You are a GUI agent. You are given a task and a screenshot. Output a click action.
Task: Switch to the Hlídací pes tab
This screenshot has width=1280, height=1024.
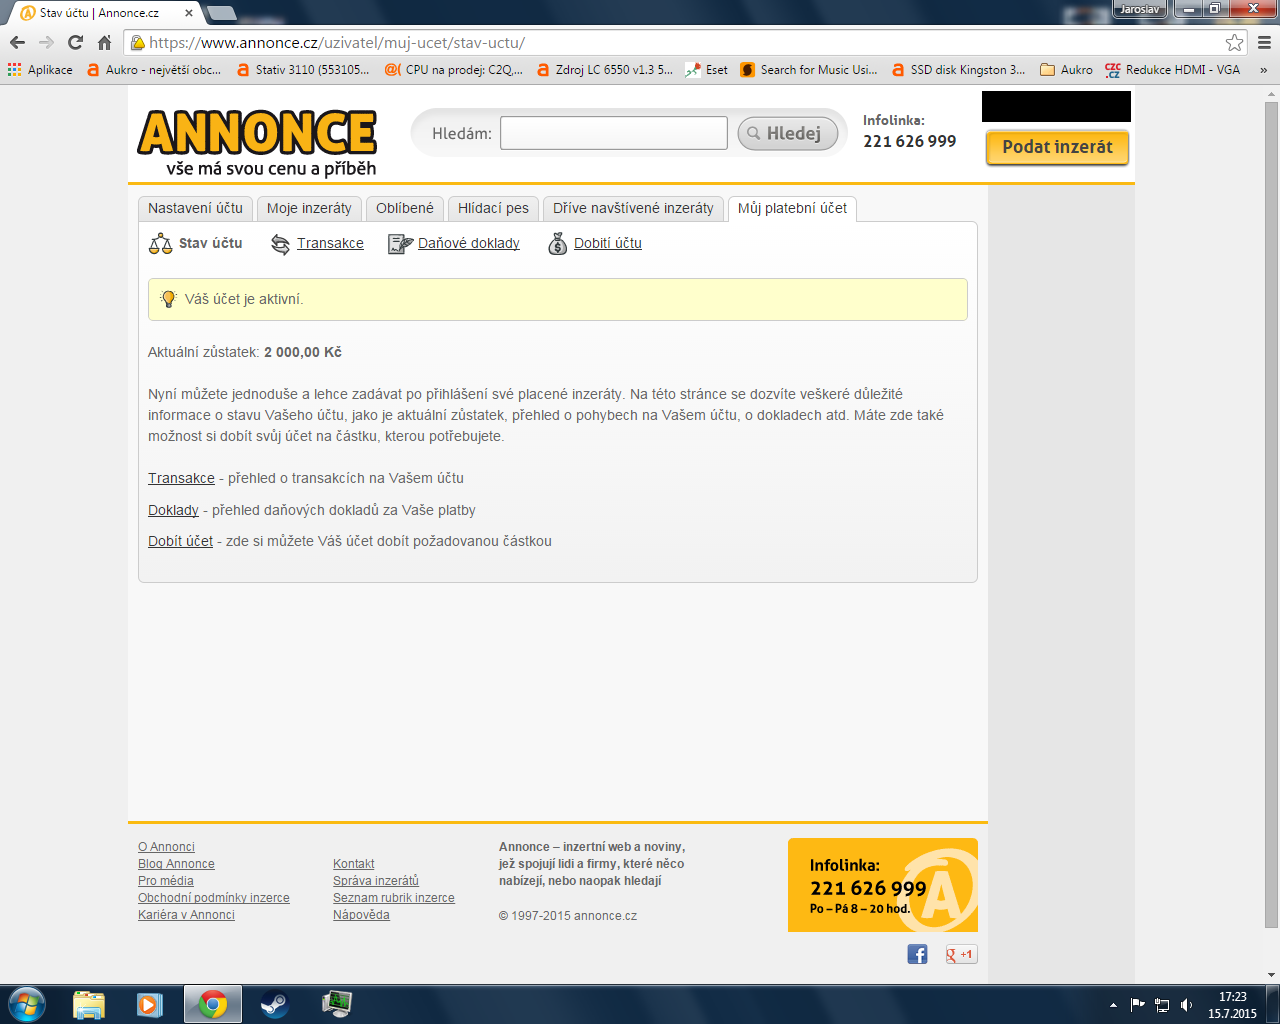pyautogui.click(x=493, y=208)
